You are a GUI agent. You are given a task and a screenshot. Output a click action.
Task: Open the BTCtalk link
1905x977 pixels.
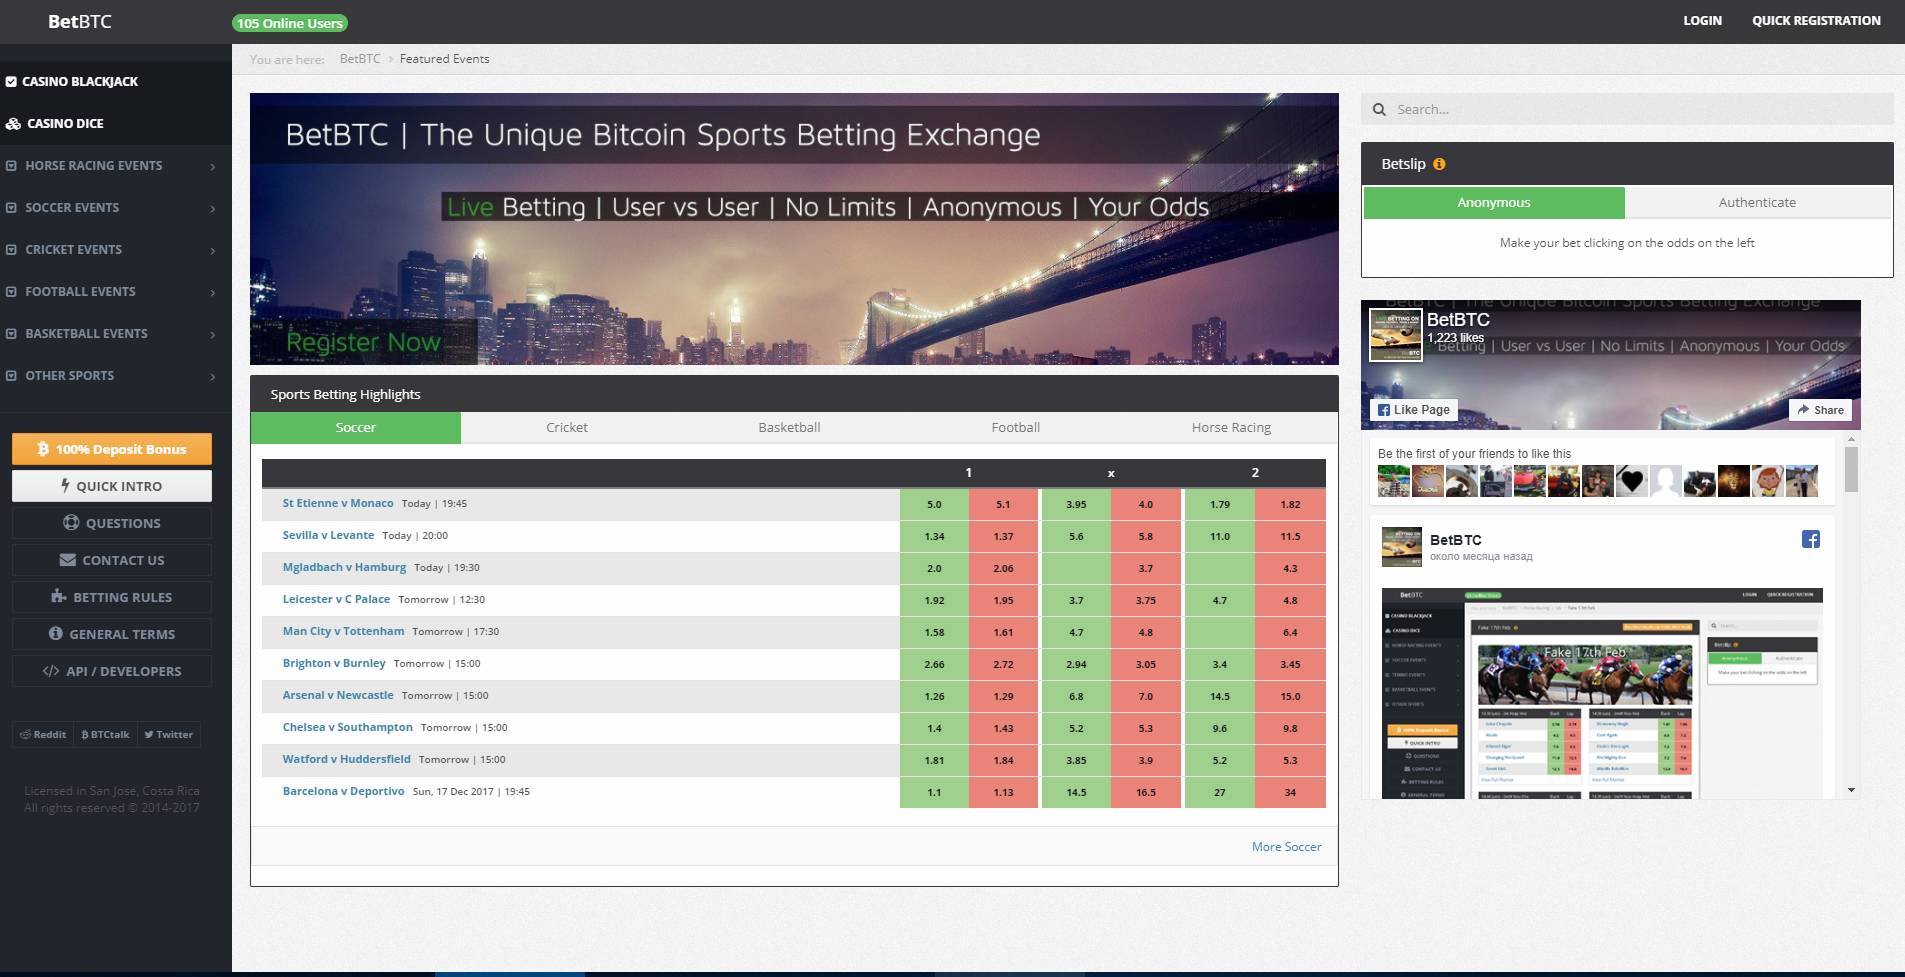pos(105,734)
